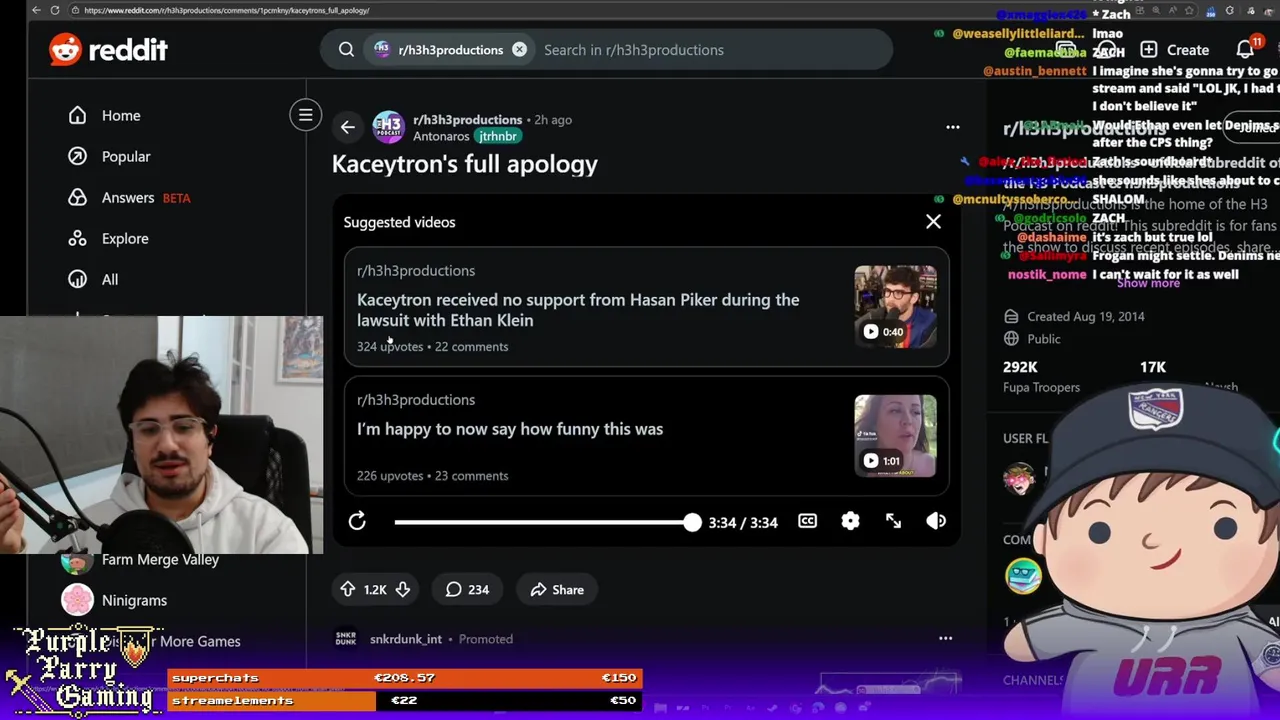The image size is (1280, 720).
Task: Open the 234 comments
Action: pos(467,590)
